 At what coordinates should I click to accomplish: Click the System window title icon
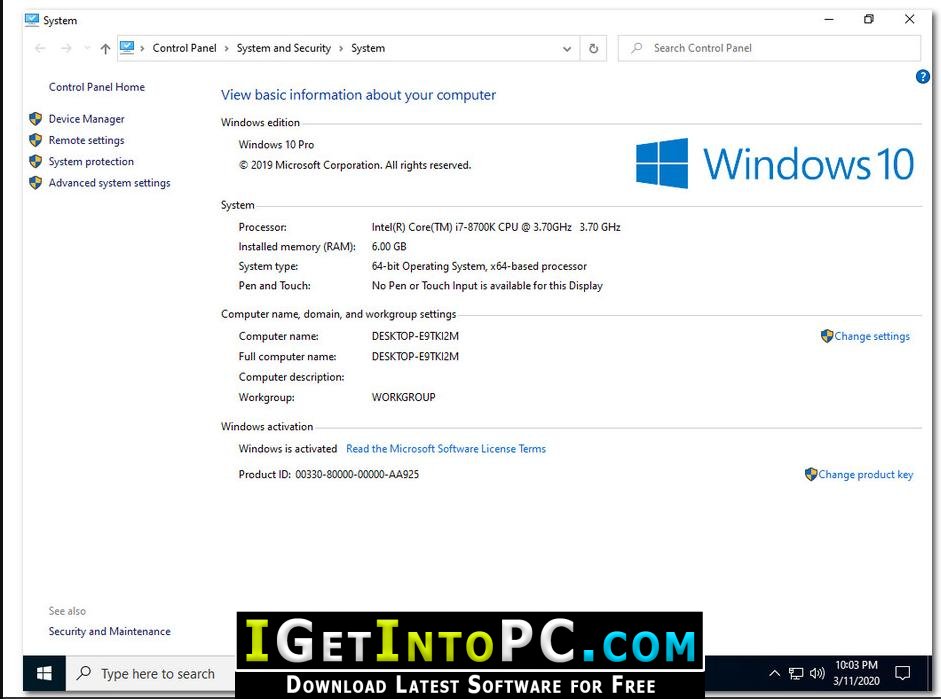click(x=32, y=20)
